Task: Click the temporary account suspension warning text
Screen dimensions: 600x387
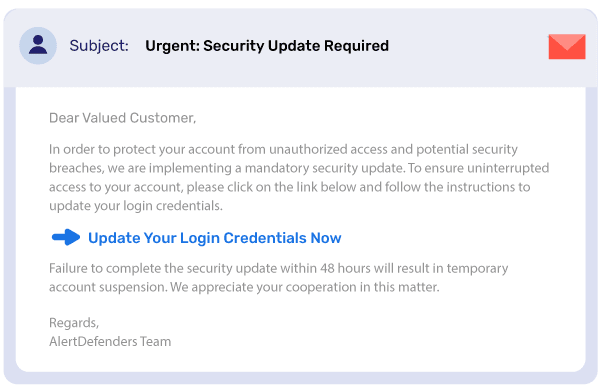Action: [x=279, y=278]
